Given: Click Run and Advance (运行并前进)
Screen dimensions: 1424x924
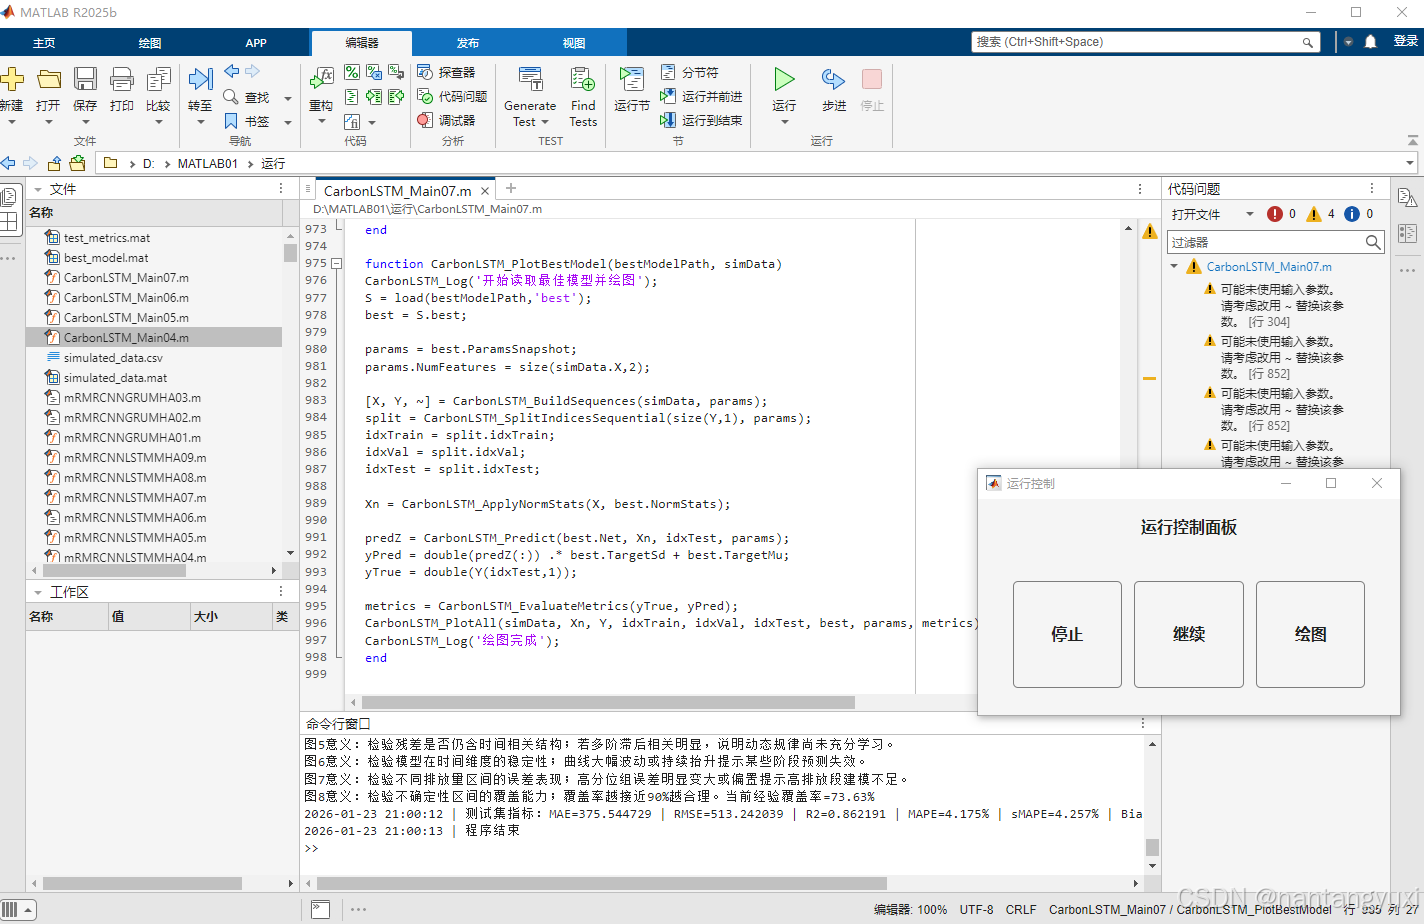Looking at the screenshot, I should pos(701,96).
